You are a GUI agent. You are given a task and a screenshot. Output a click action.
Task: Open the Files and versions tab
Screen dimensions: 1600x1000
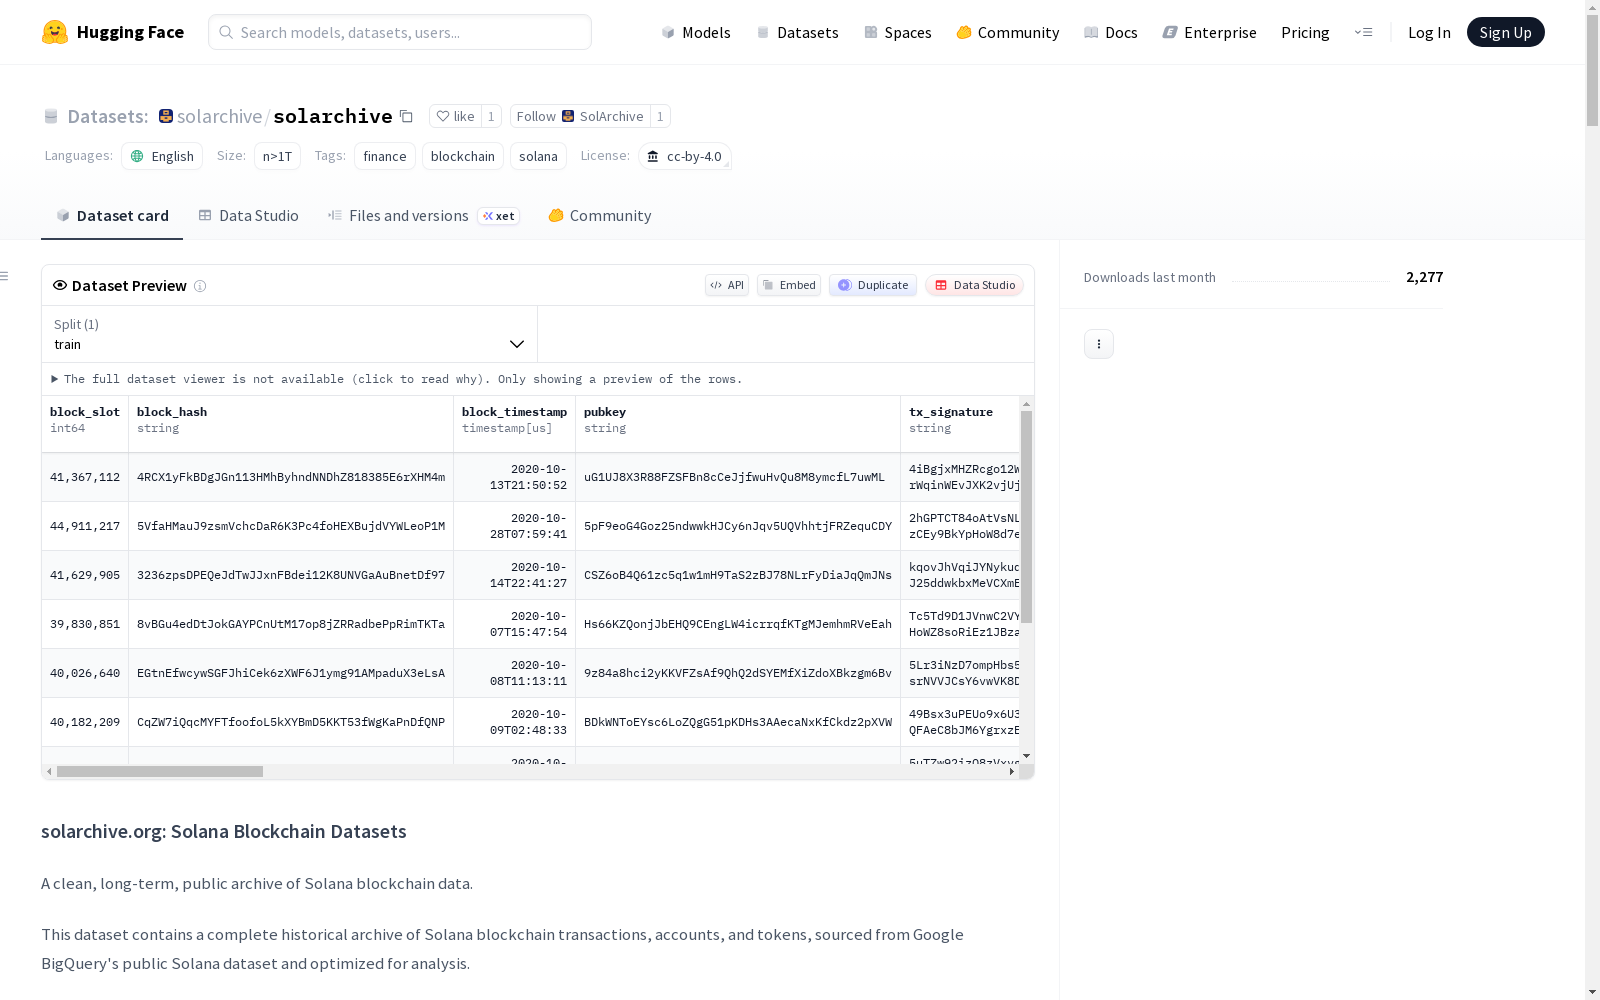(424, 215)
